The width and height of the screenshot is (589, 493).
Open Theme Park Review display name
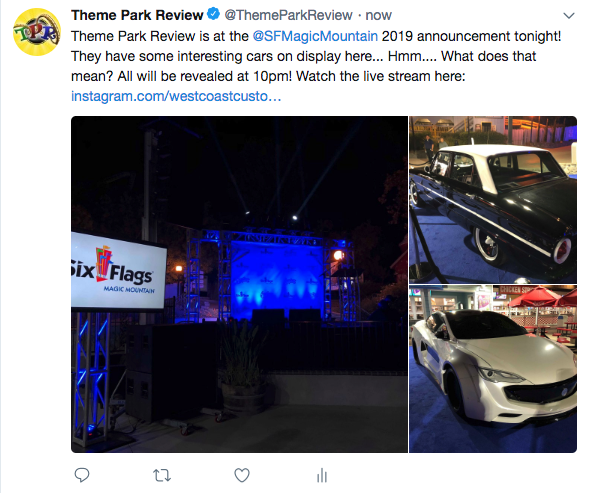click(x=137, y=15)
